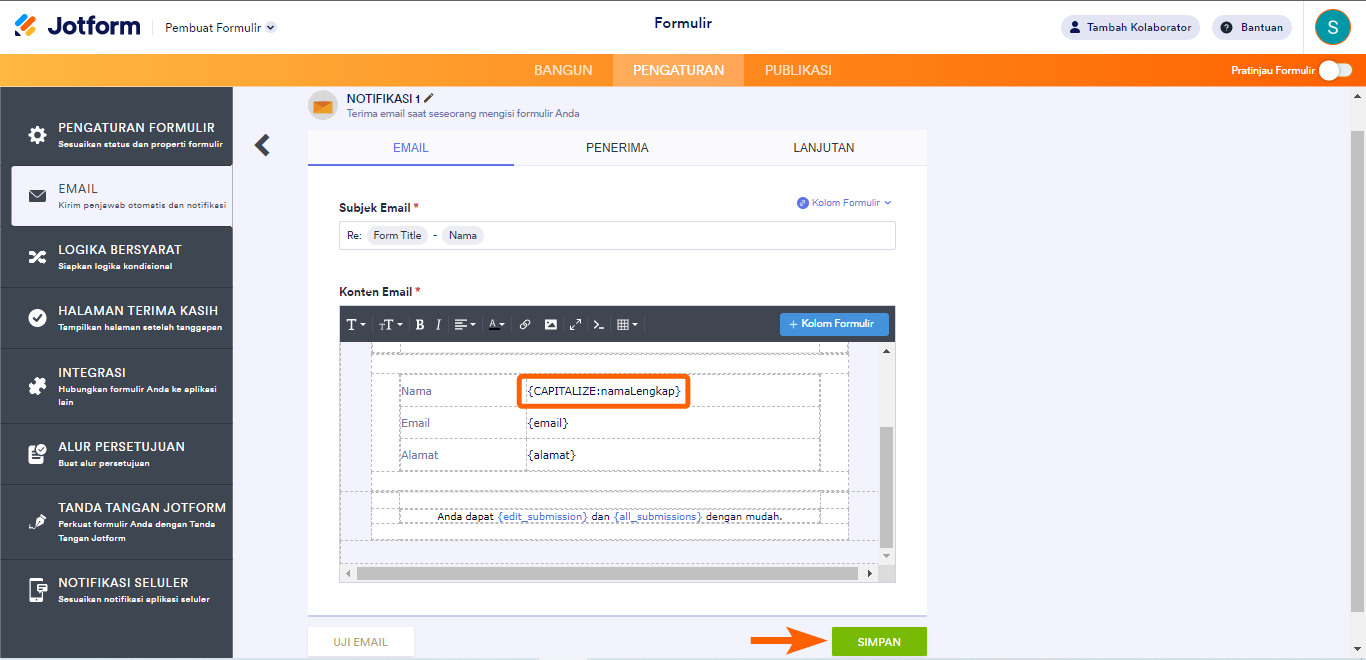Toggle the Pratinjau Formulir switch
The image size is (1366, 660).
(1334, 70)
